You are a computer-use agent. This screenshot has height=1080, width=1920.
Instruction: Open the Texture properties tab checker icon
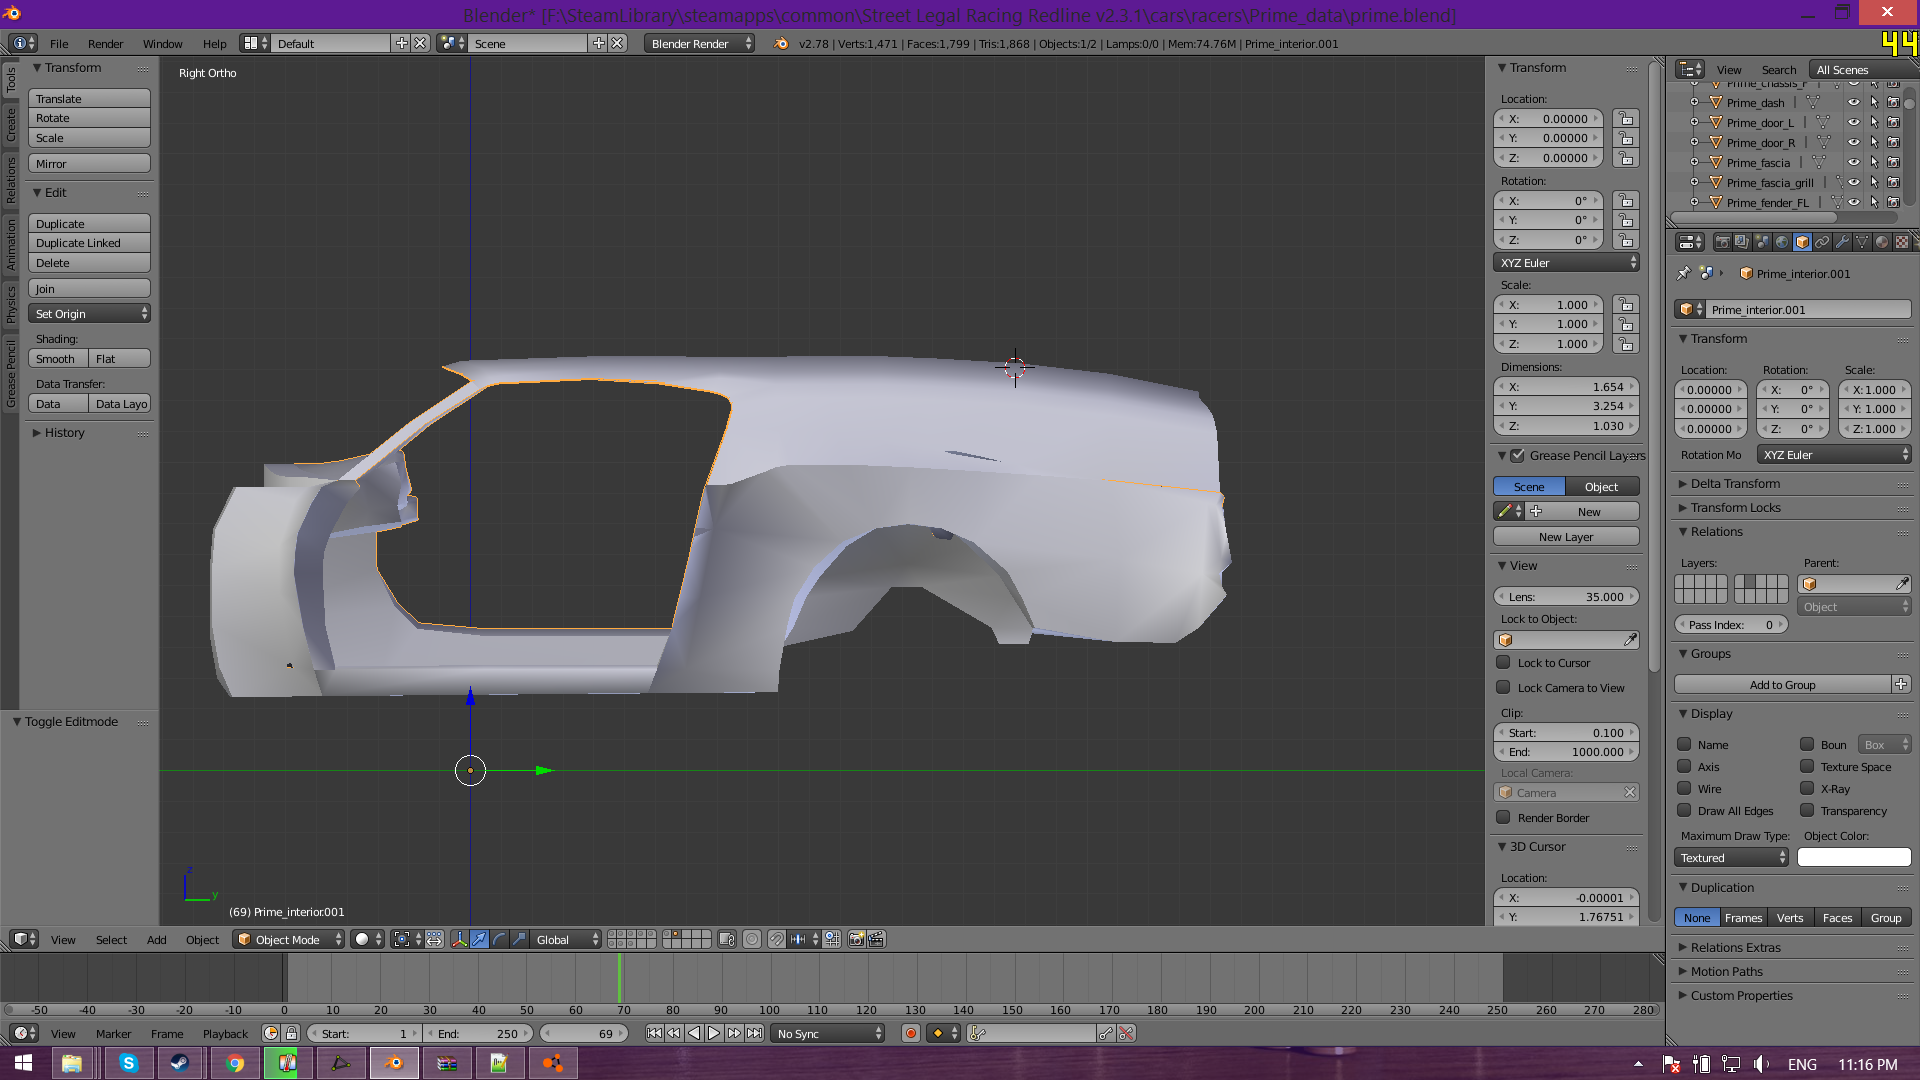1902,242
